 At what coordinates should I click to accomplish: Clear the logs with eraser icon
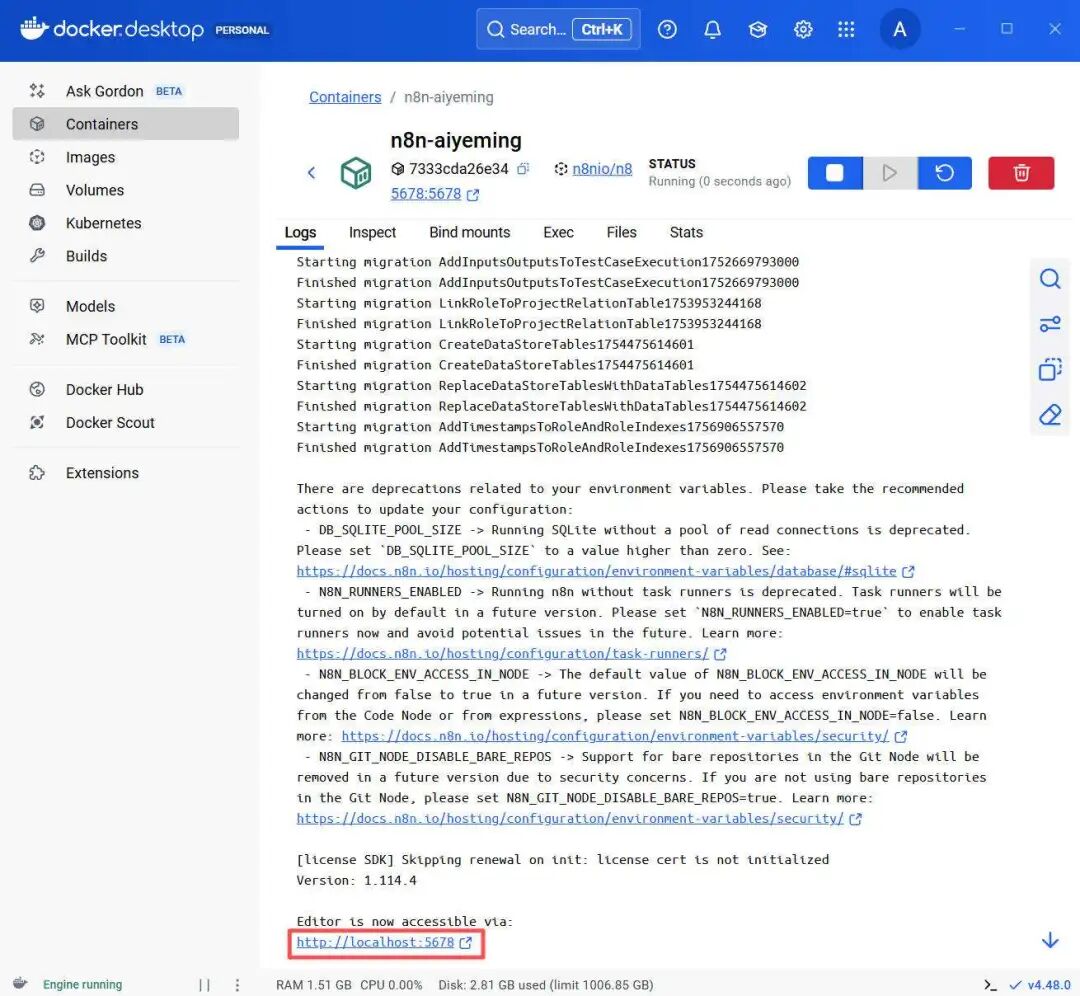coord(1050,415)
